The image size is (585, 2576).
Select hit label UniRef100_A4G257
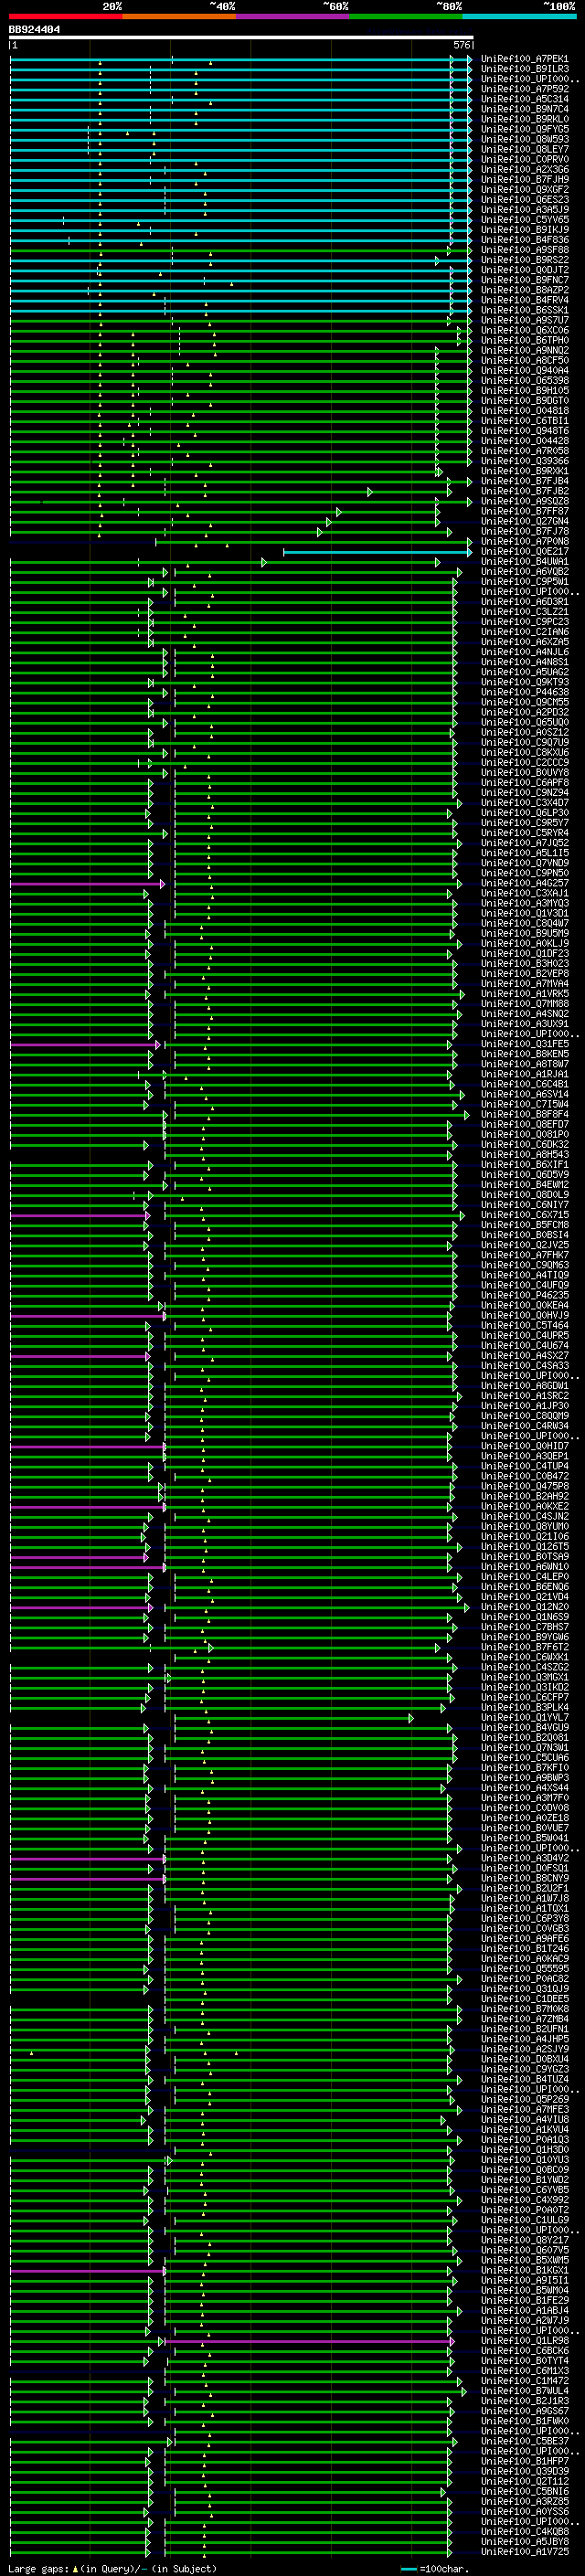pyautogui.click(x=524, y=883)
